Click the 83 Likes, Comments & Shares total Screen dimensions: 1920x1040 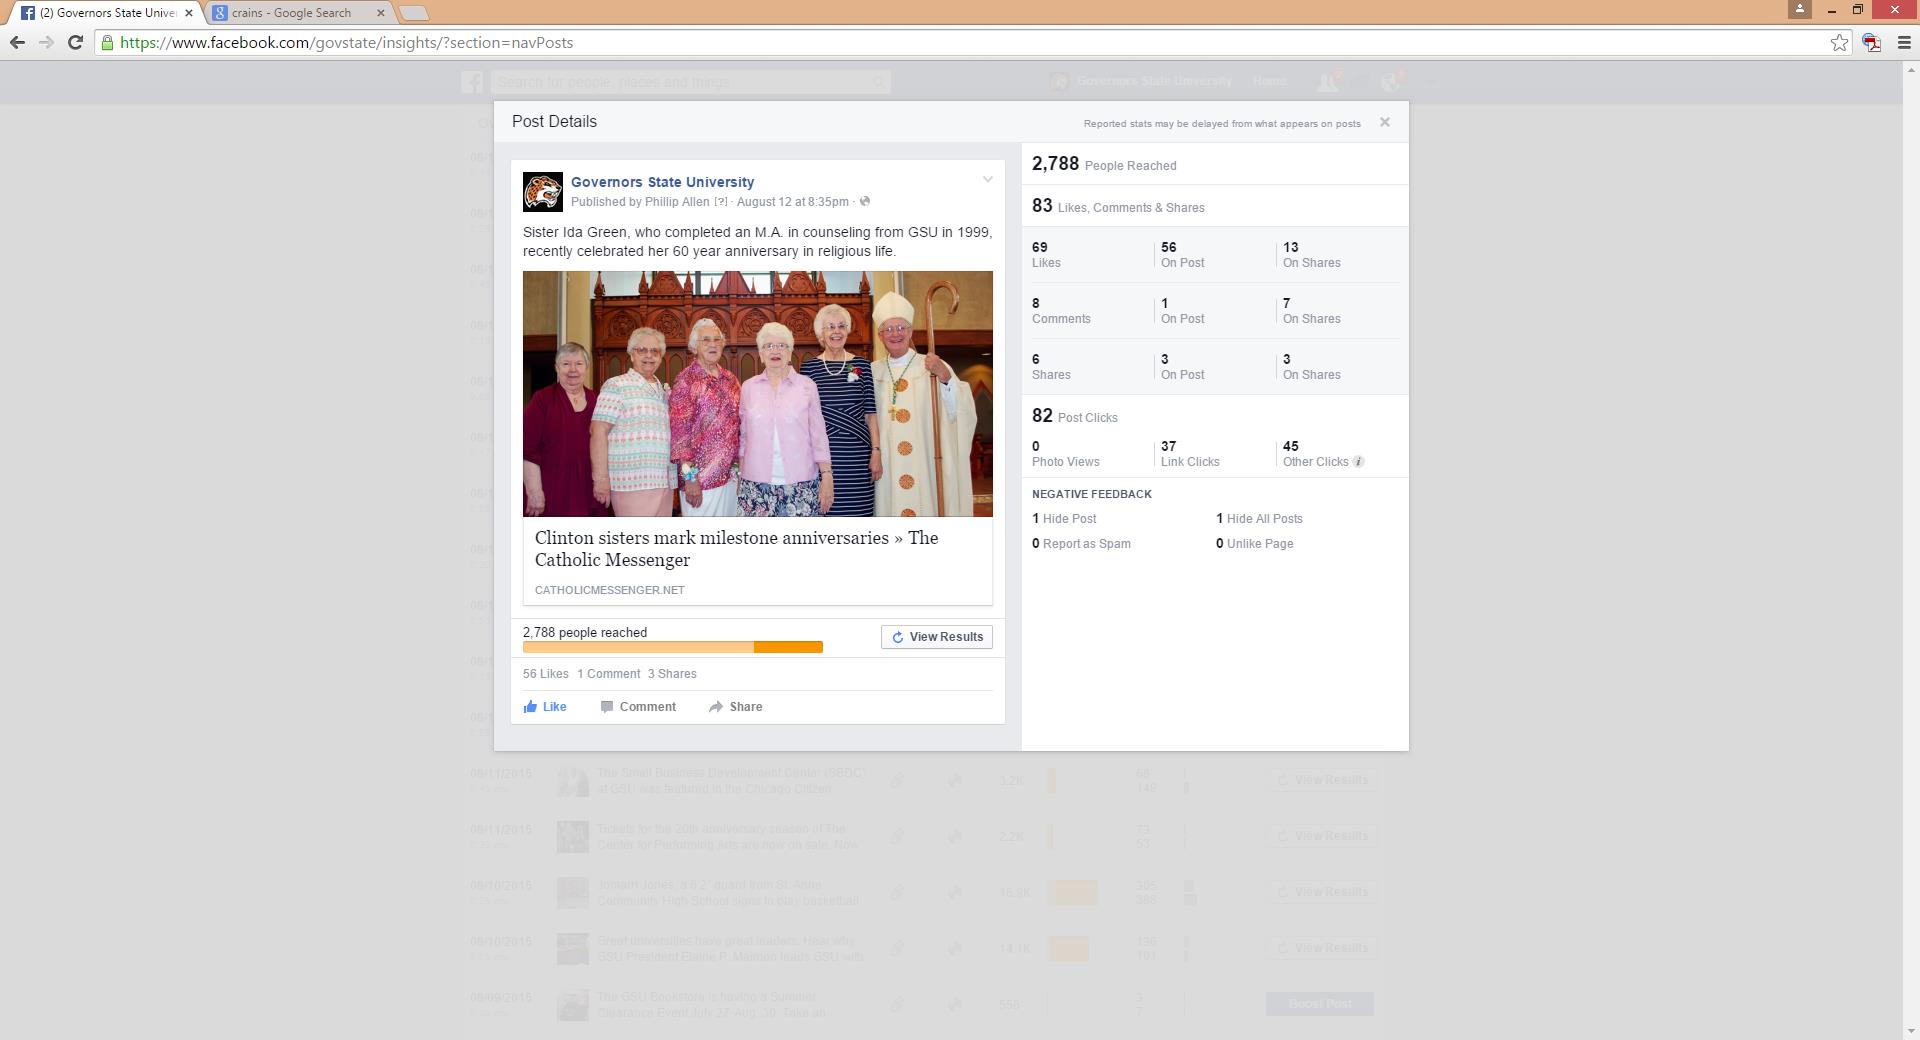(1118, 206)
